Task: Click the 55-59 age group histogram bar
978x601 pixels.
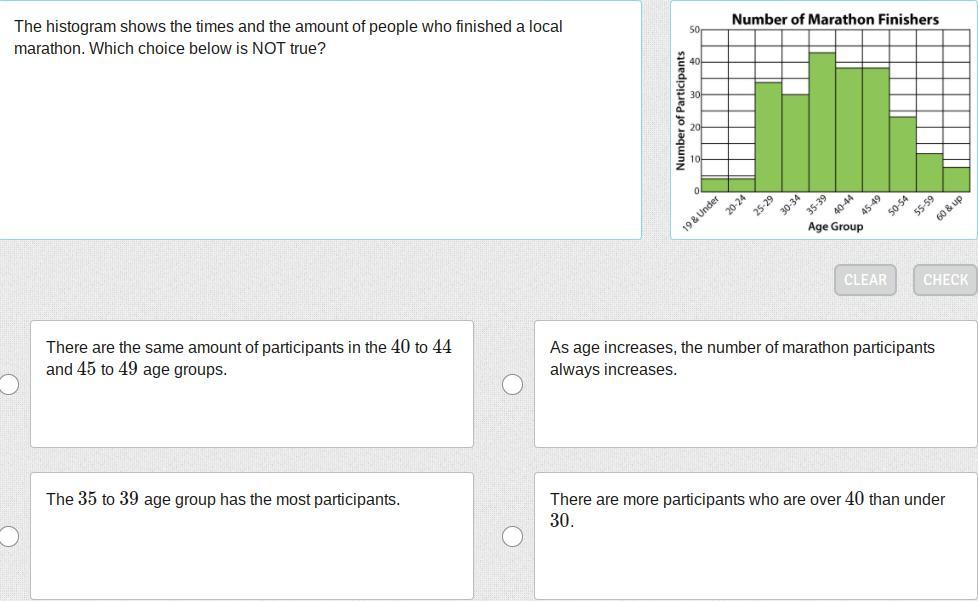Action: (930, 172)
